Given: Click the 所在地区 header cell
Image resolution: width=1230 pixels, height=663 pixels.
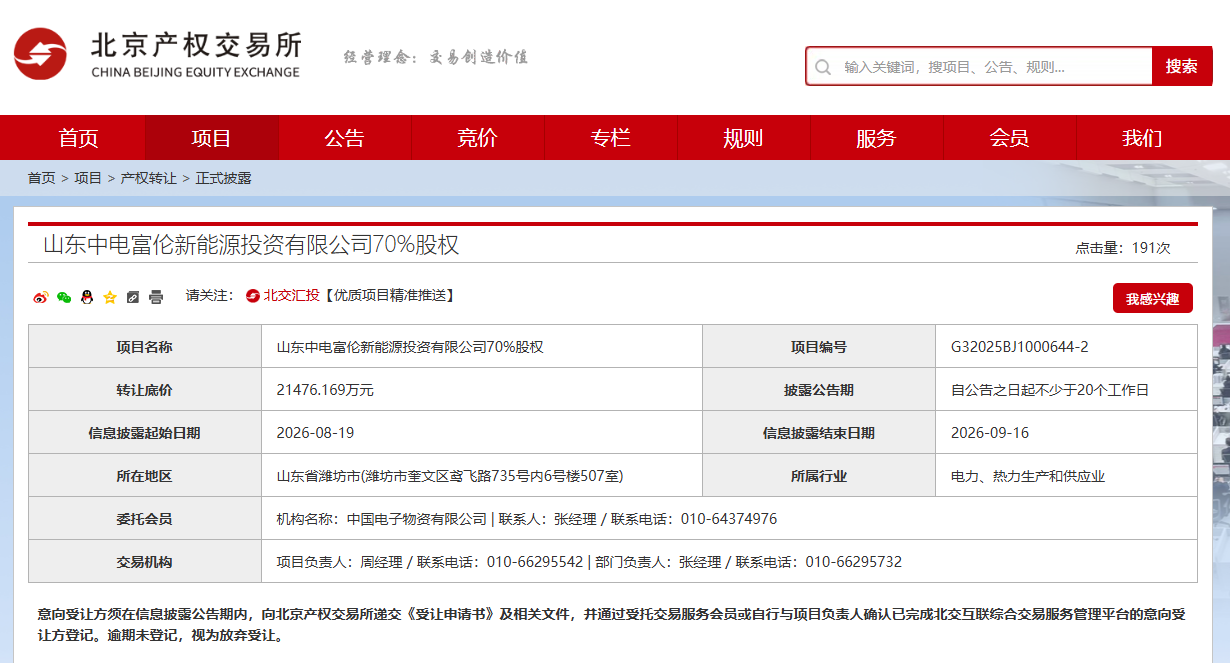Looking at the screenshot, I should coord(145,476).
